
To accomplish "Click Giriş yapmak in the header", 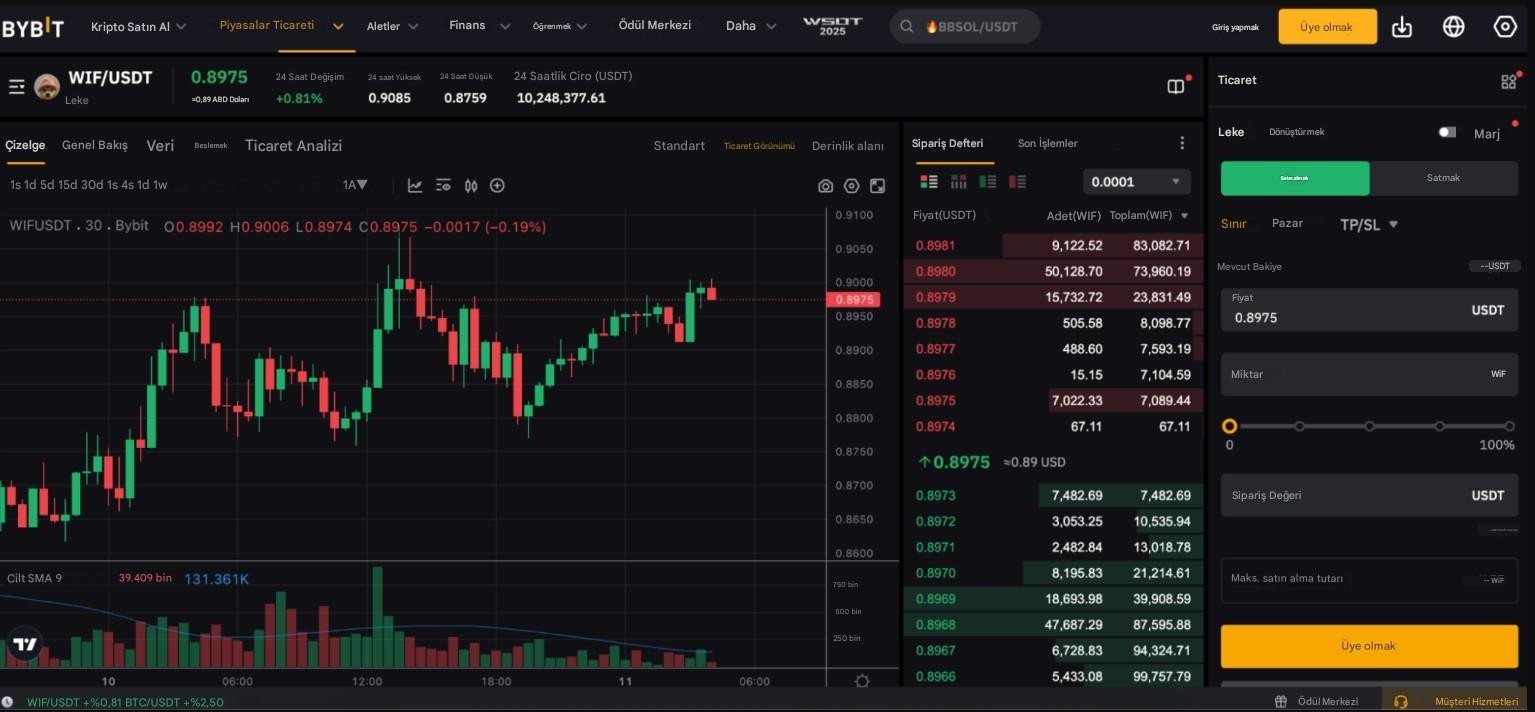I will pos(1234,27).
